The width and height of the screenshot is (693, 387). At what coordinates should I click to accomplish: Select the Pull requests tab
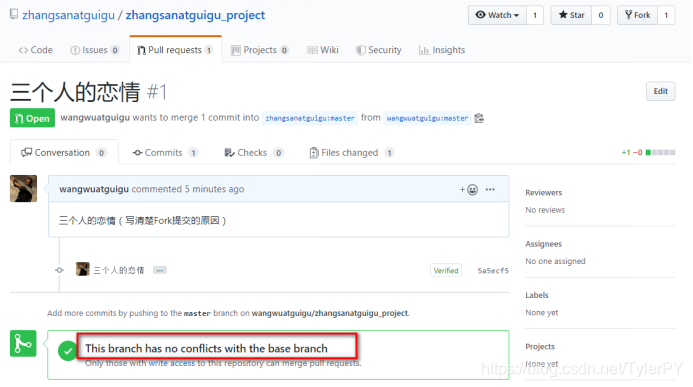175,50
